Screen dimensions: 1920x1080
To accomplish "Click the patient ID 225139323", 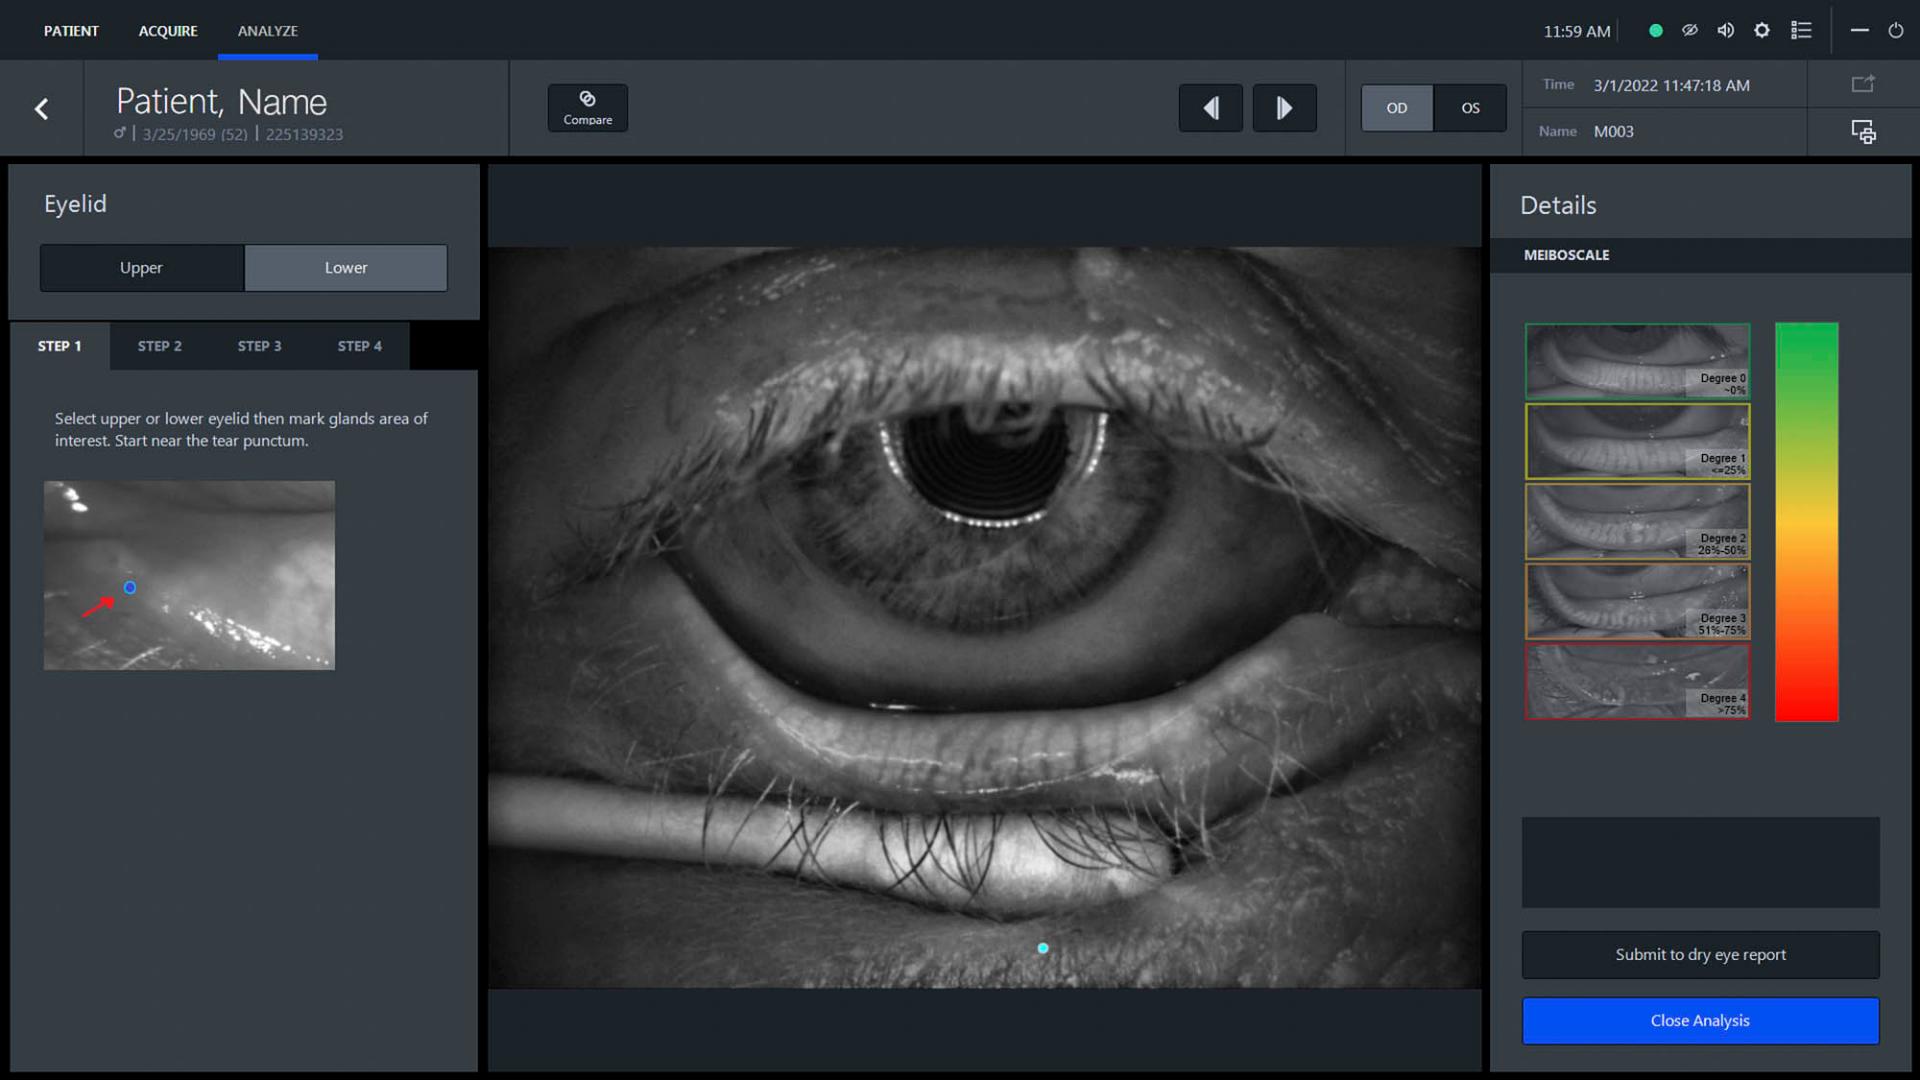I will [304, 134].
